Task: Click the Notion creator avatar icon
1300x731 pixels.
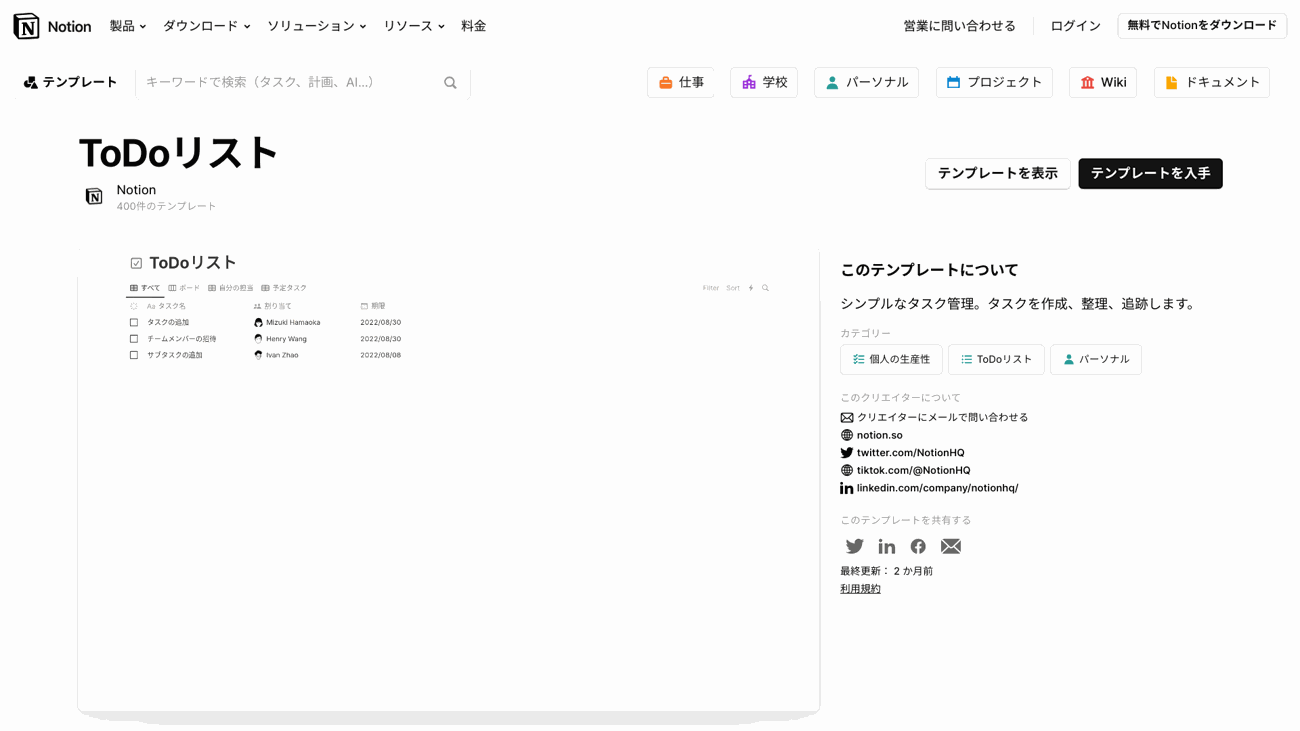Action: pos(94,196)
